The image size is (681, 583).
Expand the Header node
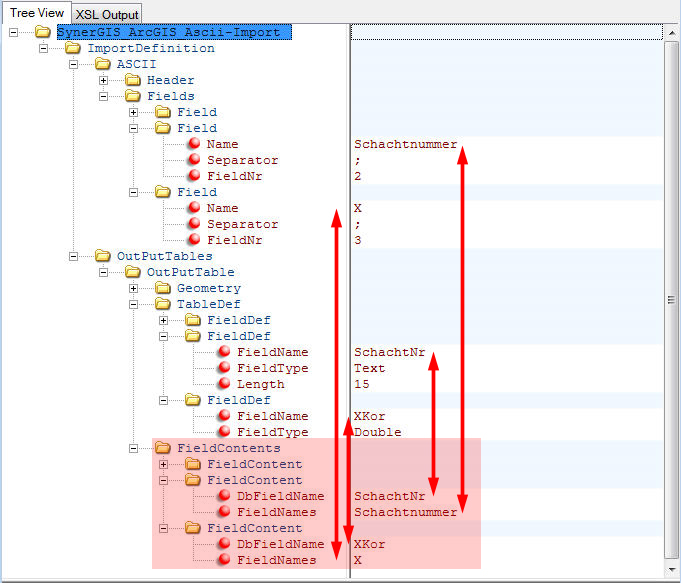point(103,80)
